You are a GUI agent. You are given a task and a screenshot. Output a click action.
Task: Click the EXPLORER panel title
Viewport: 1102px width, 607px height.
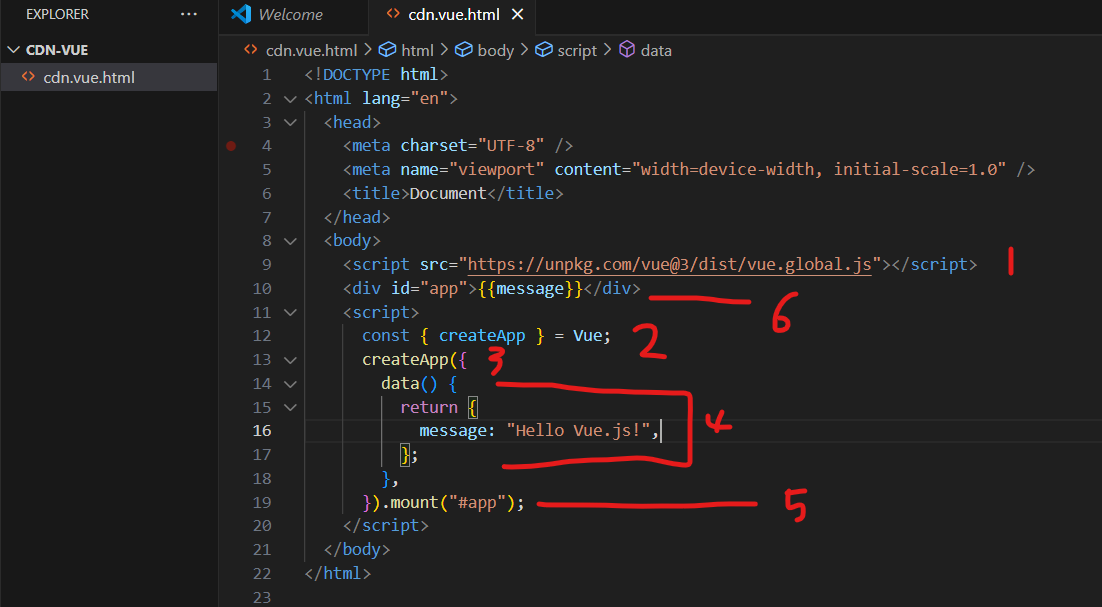pyautogui.click(x=58, y=14)
